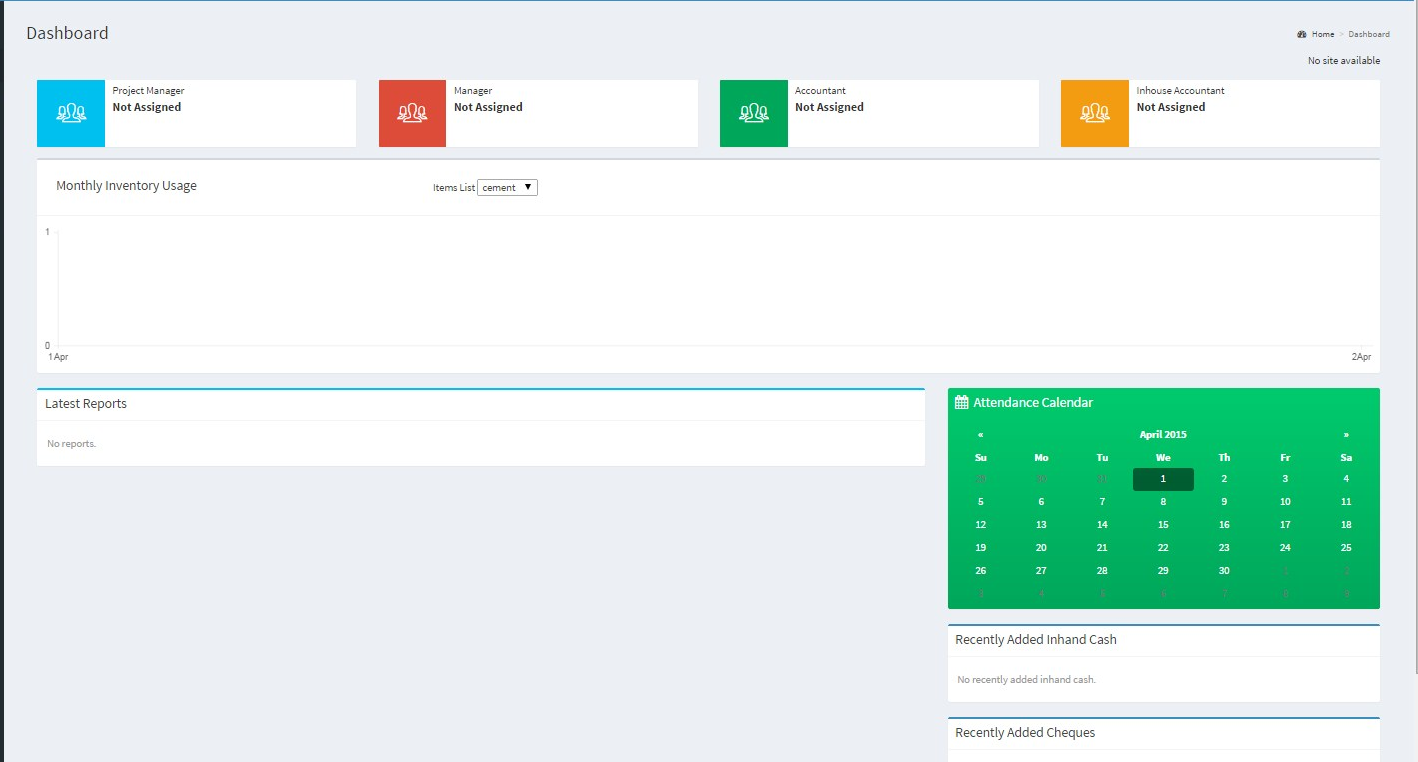Click the Dashboard breadcrumb text
The image size is (1418, 762).
1369,34
